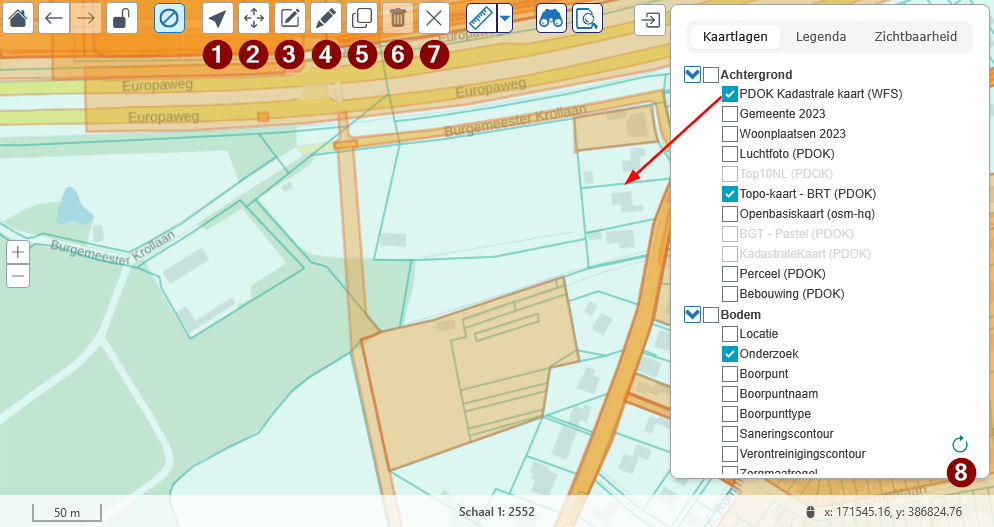Image resolution: width=994 pixels, height=527 pixels.
Task: Enable the Luchtfoto (PDOK) layer
Action: pos(730,154)
